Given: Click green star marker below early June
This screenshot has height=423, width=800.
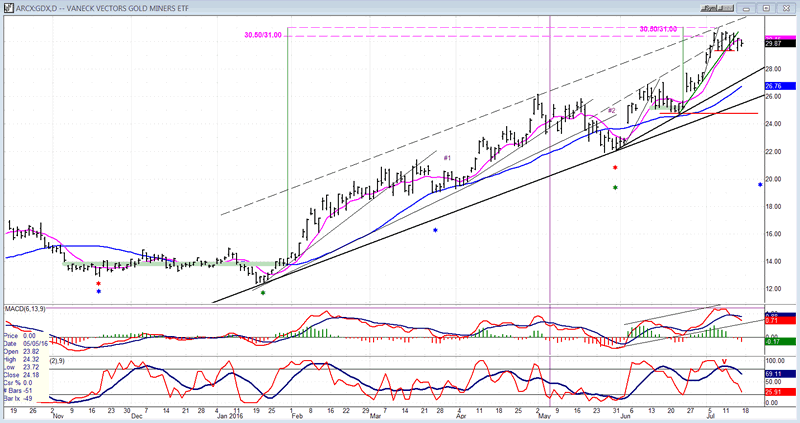Looking at the screenshot, I should [615, 188].
